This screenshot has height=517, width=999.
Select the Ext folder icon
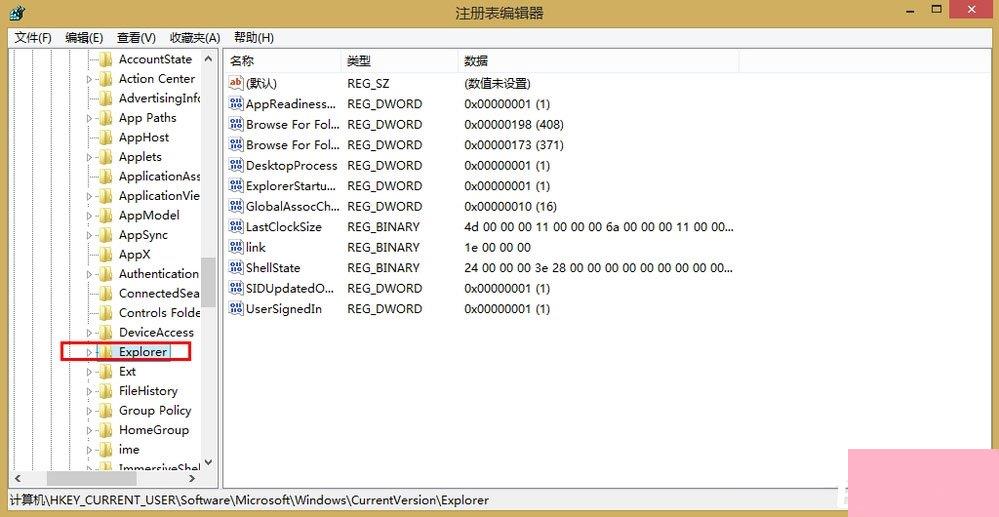coord(106,372)
